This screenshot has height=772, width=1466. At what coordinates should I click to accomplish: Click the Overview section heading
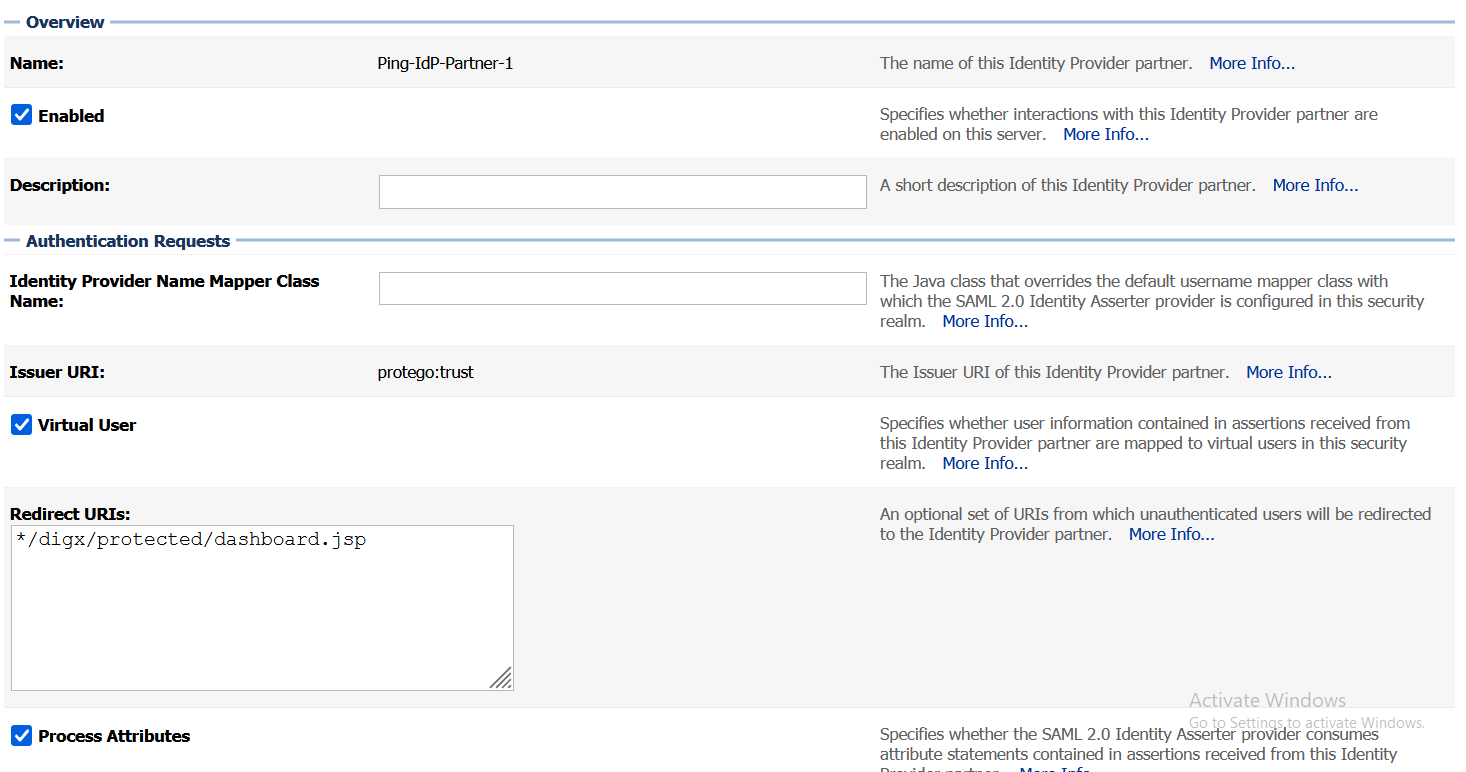[x=64, y=22]
